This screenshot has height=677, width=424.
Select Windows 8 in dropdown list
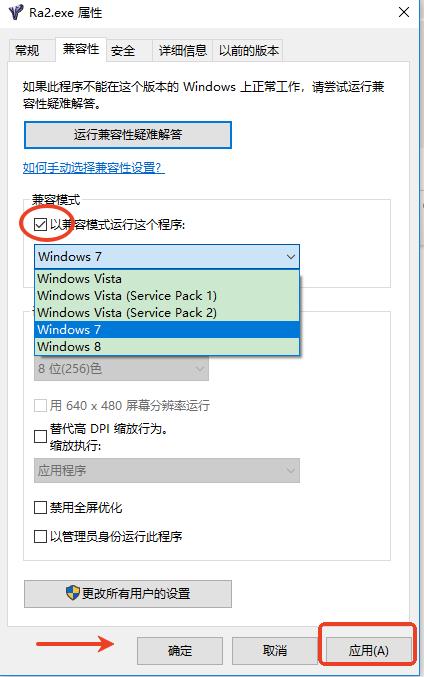[167, 347]
